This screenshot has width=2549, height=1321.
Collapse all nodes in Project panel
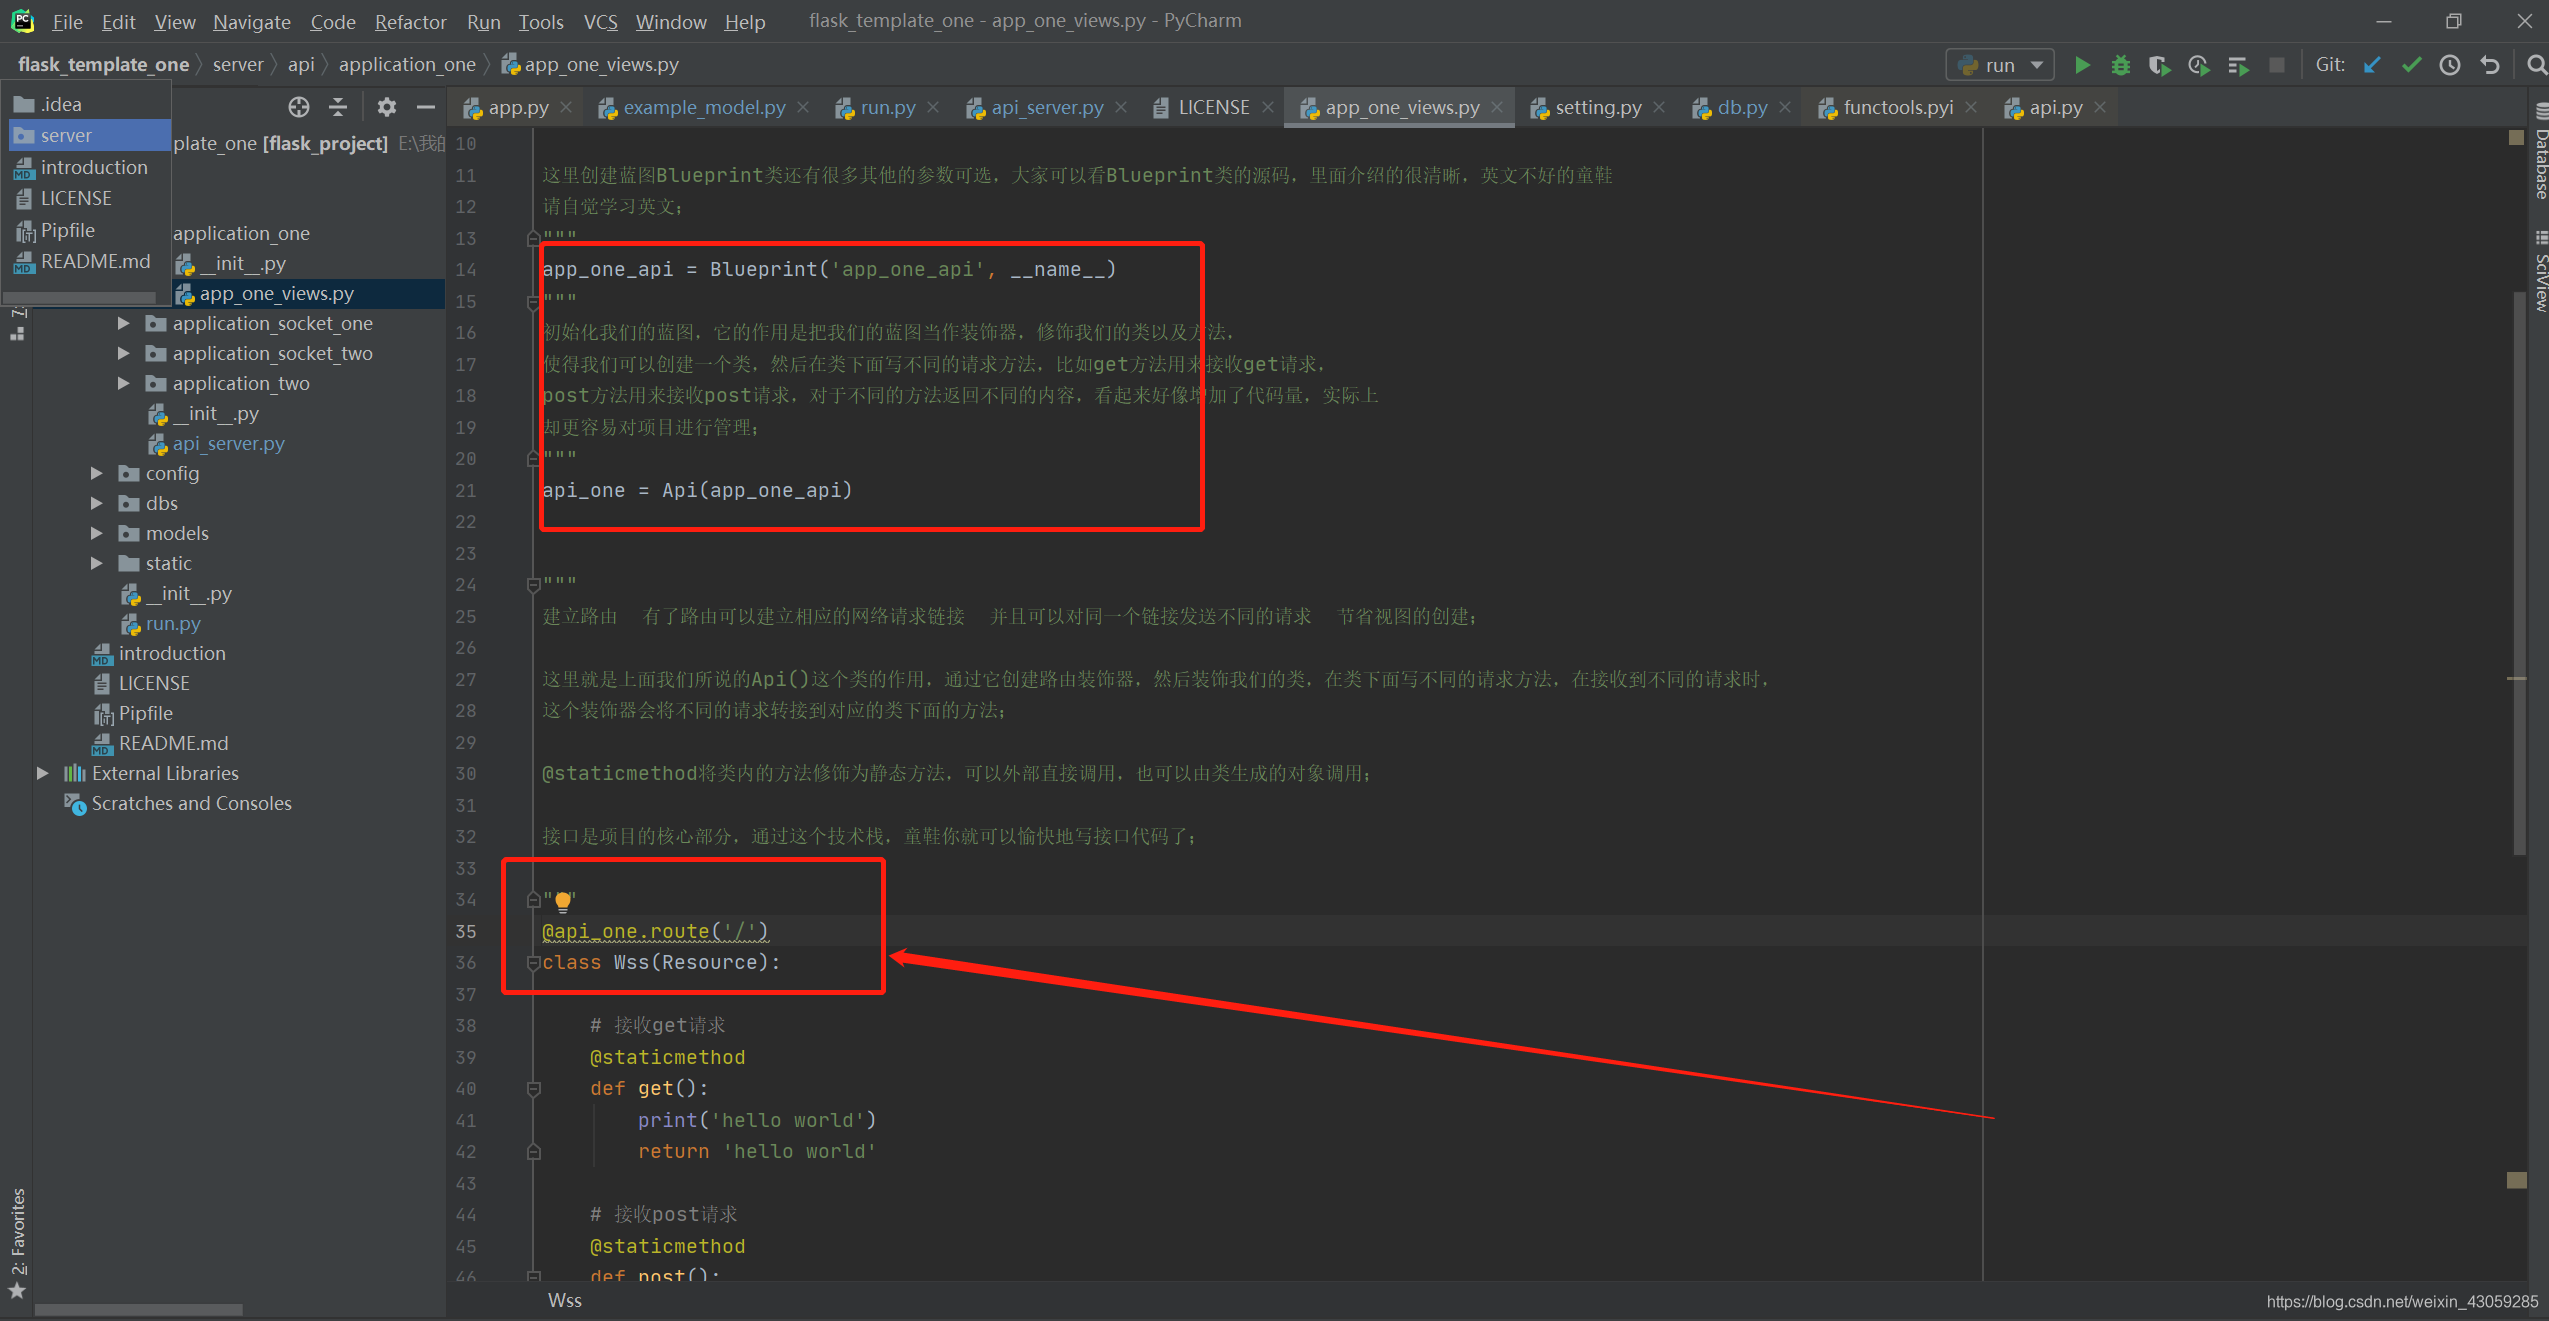tap(339, 106)
